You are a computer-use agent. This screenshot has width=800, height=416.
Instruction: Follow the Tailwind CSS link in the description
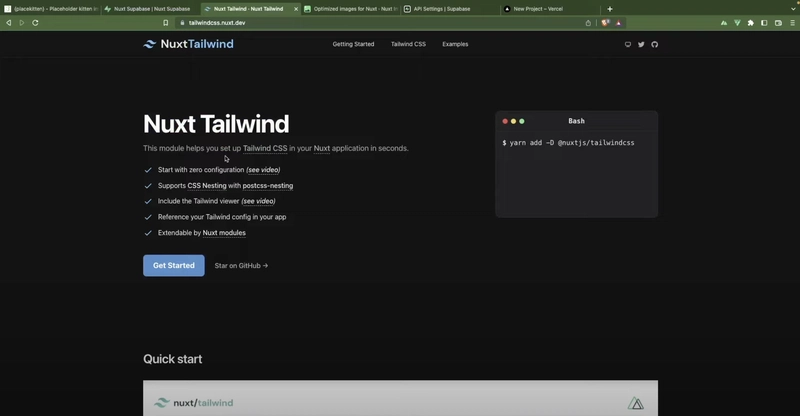[265, 148]
